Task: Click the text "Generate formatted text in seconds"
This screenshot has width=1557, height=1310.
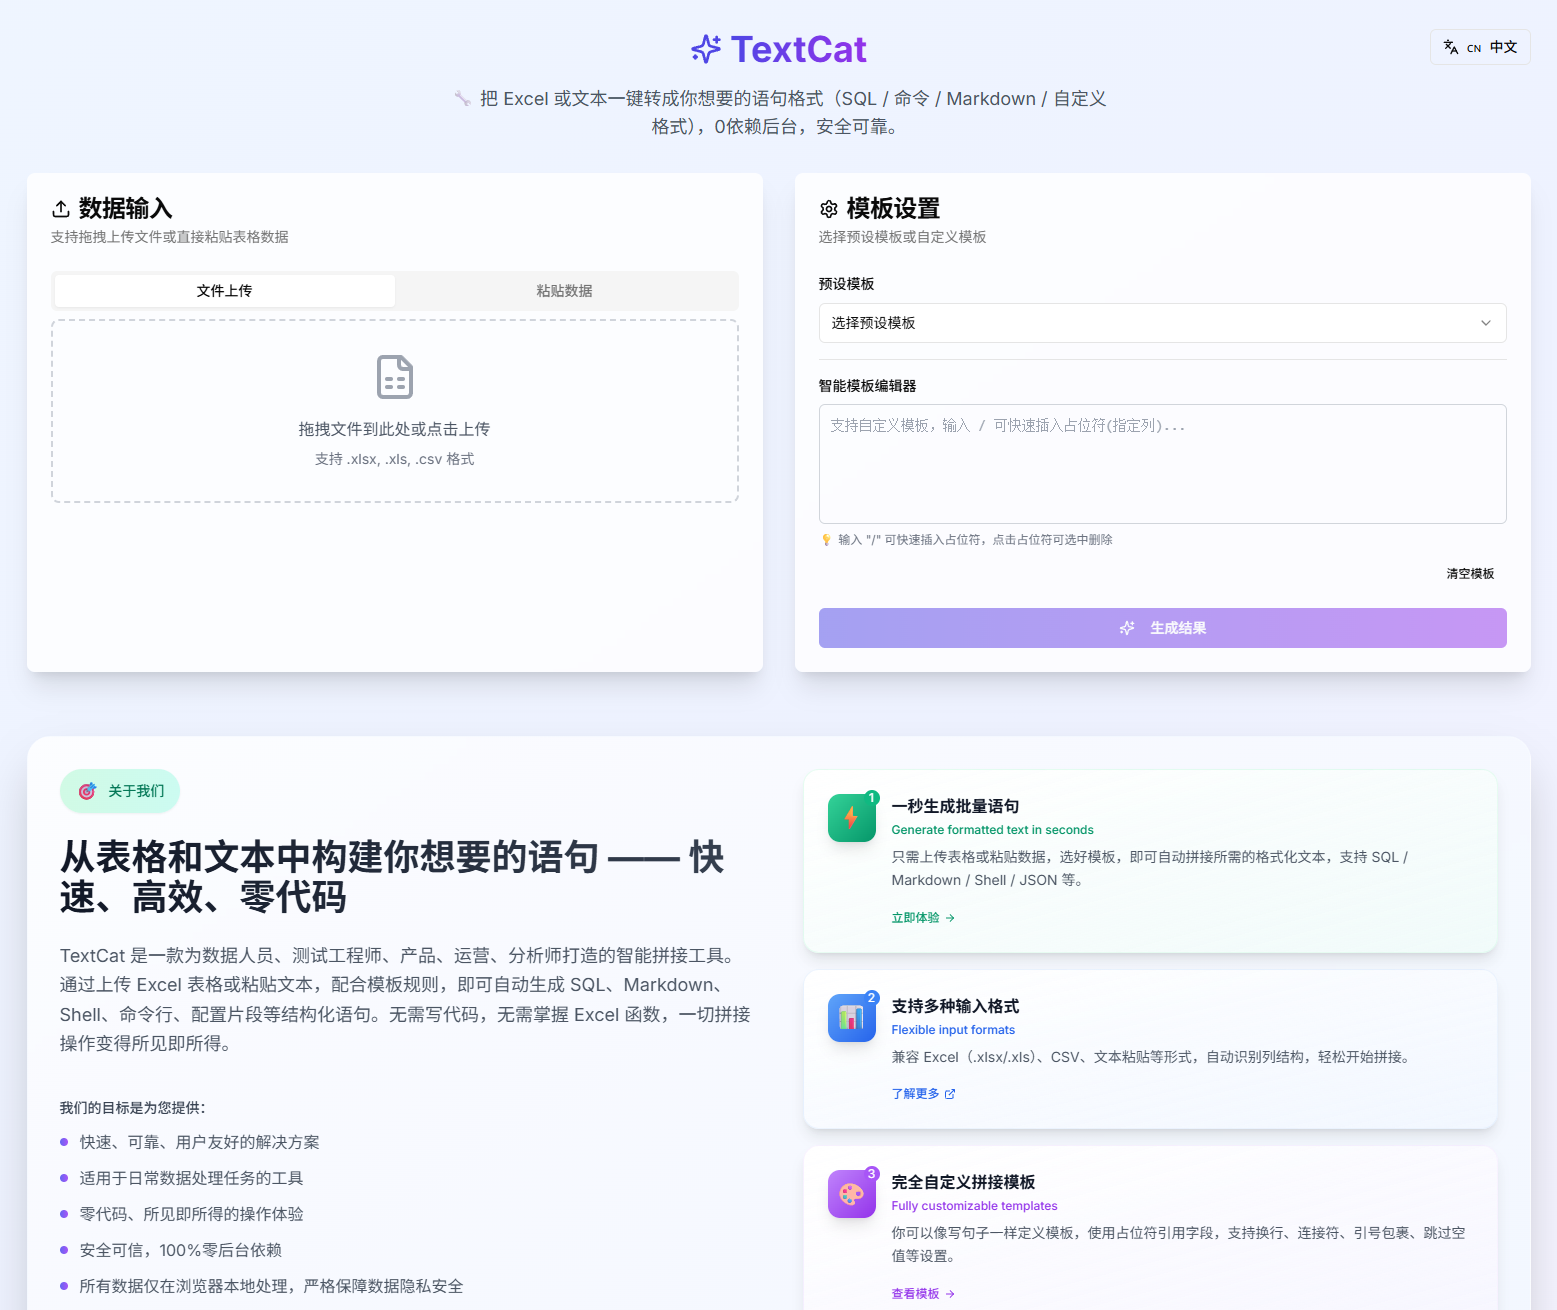Action: click(993, 830)
